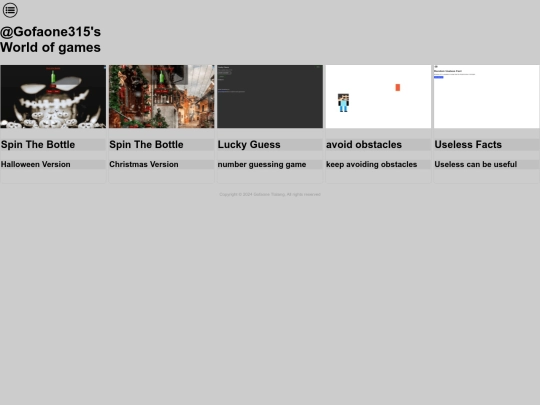Click the orange obstacle block in preview
This screenshot has width=540, height=405.
[398, 87]
